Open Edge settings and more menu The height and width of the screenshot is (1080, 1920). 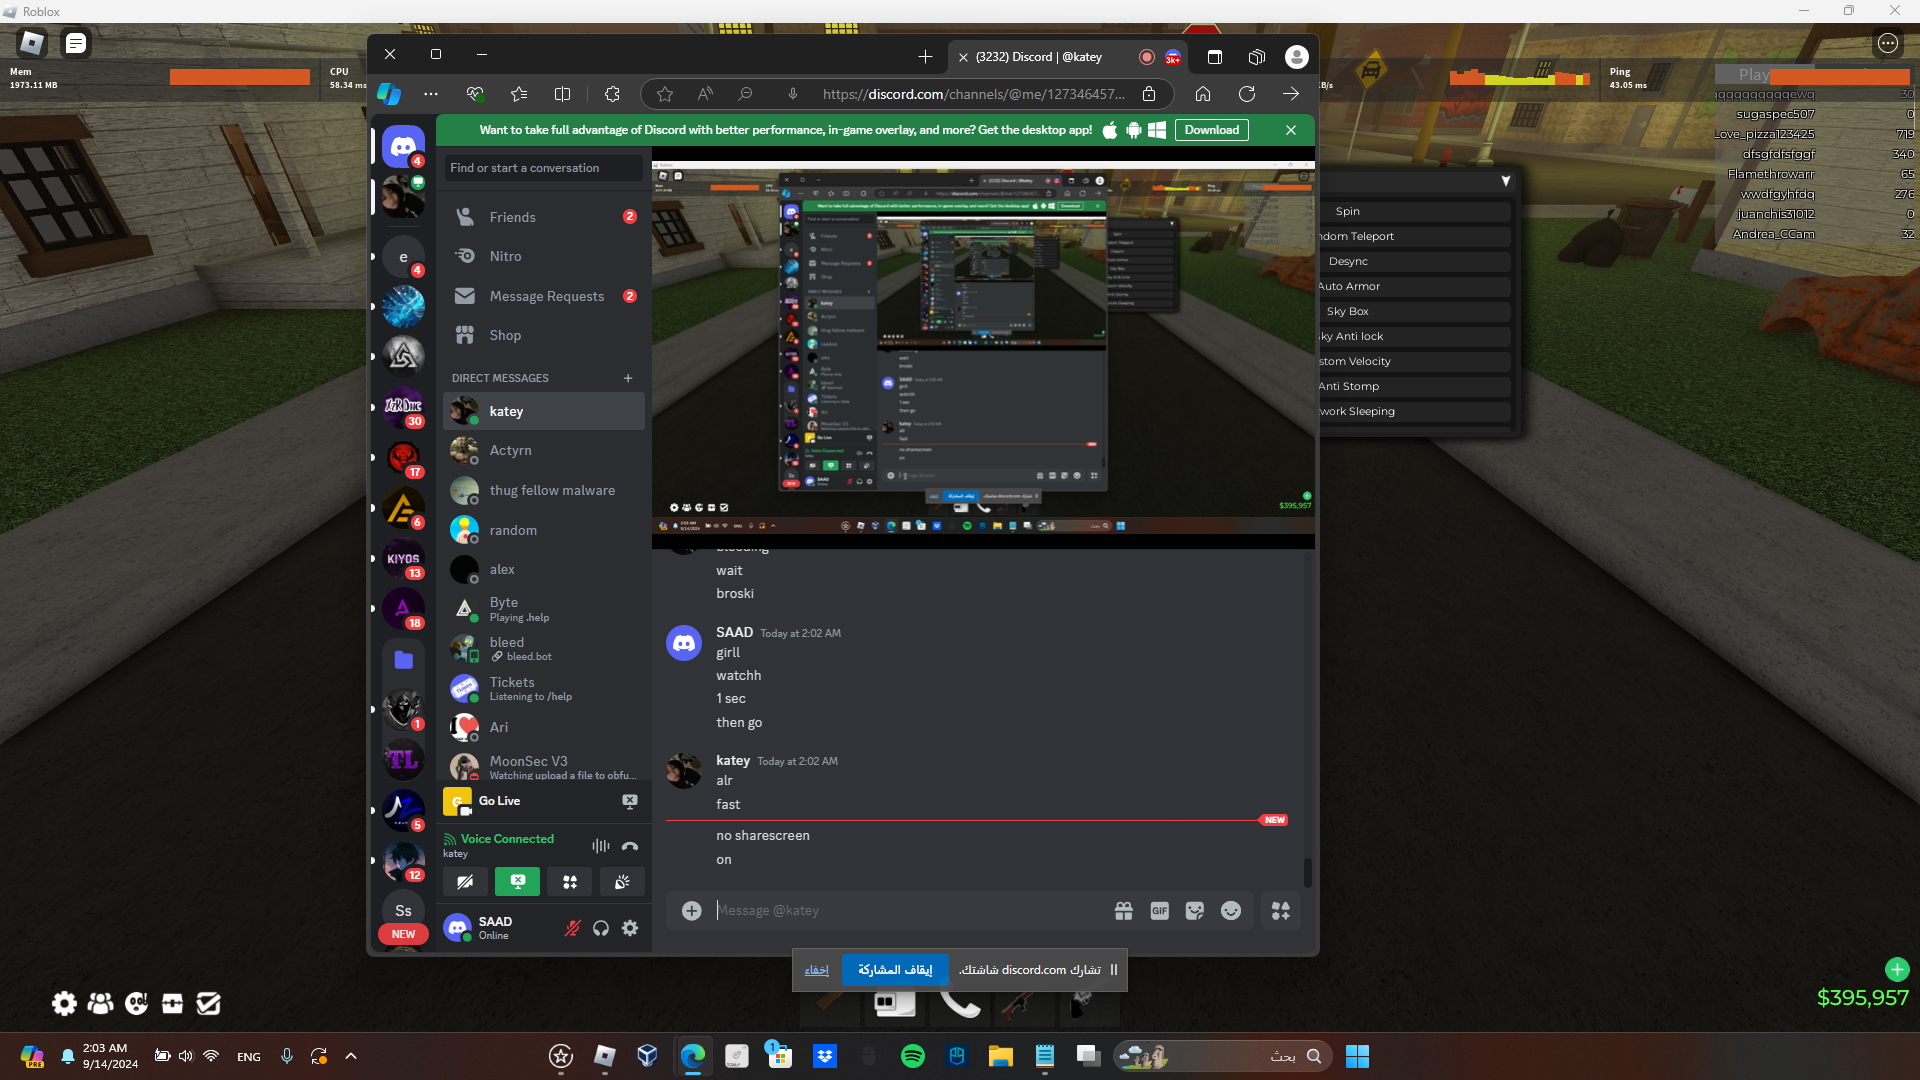[x=431, y=94]
